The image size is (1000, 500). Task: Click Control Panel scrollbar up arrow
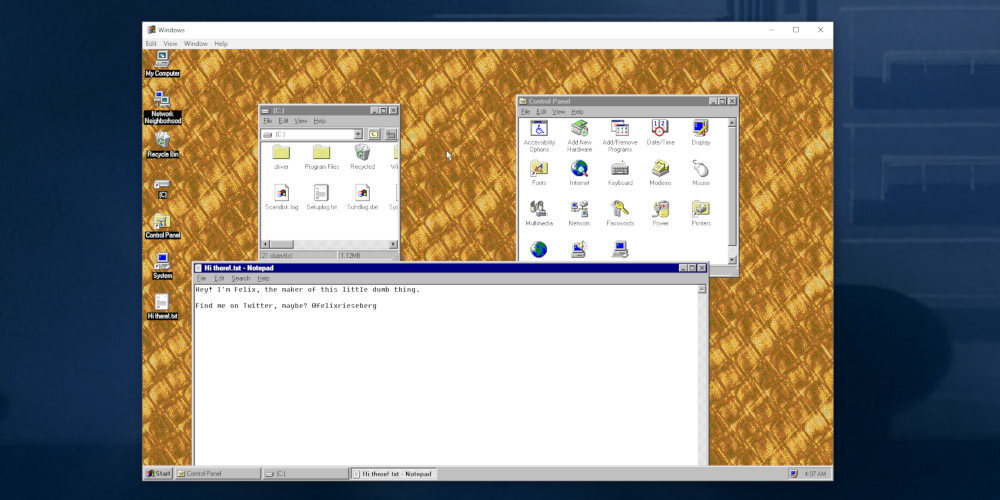click(732, 122)
